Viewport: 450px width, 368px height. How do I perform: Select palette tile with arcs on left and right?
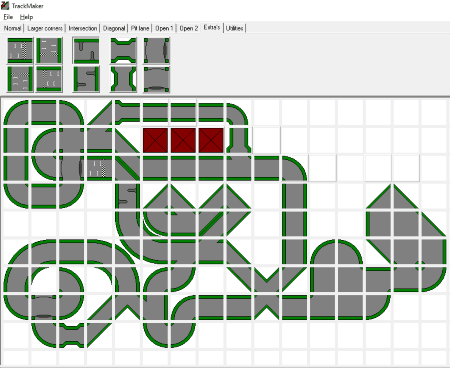(157, 50)
